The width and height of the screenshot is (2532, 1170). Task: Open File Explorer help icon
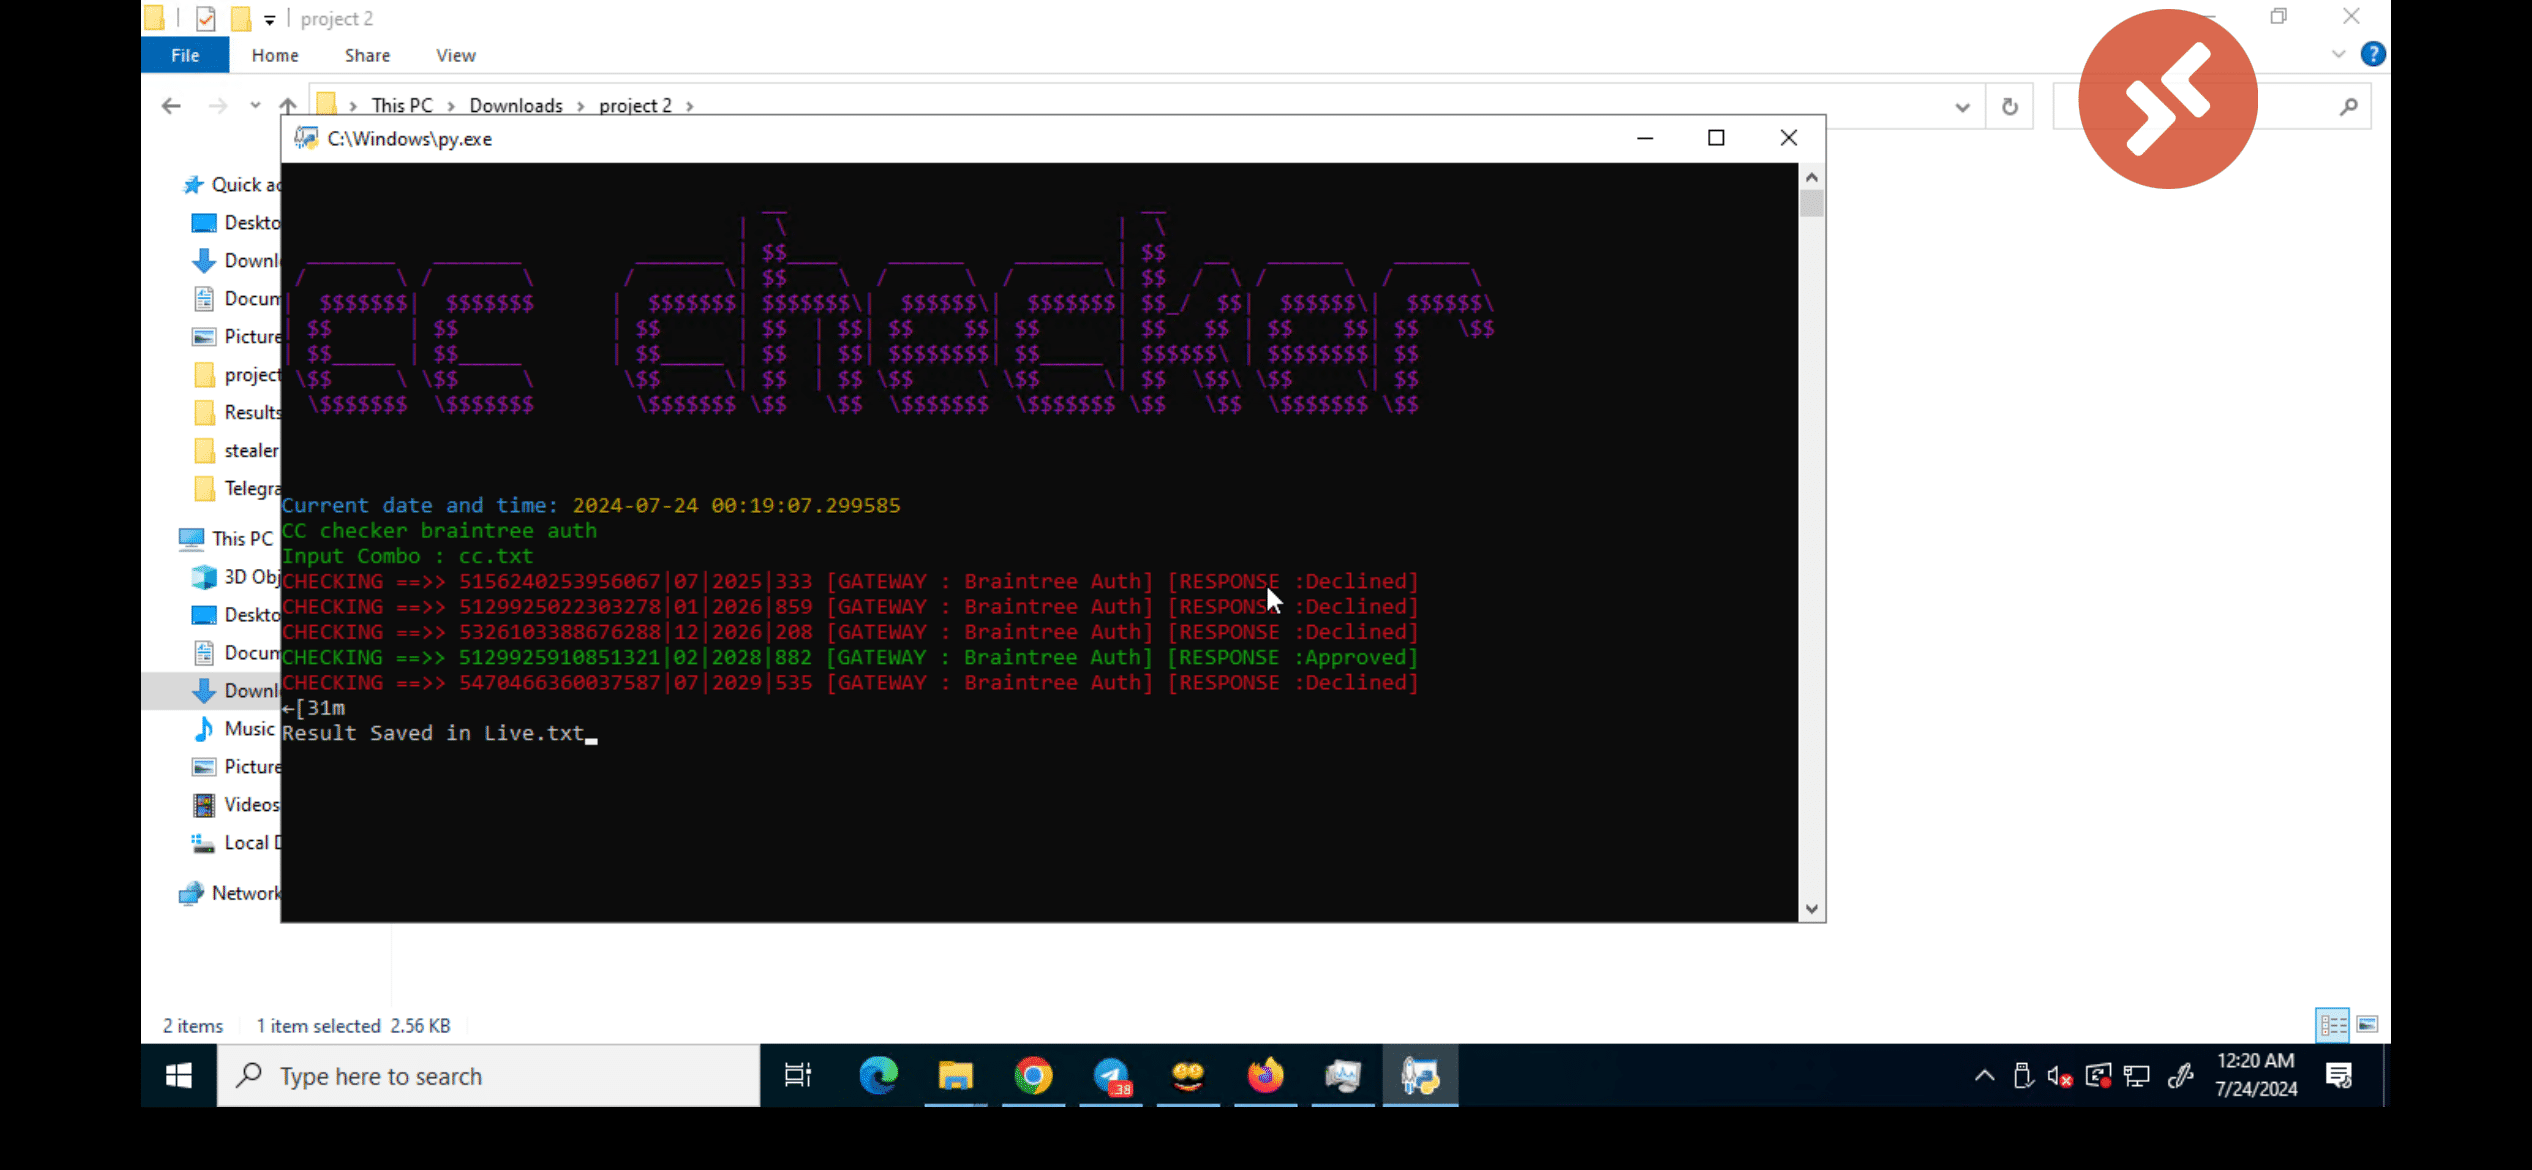[2373, 54]
